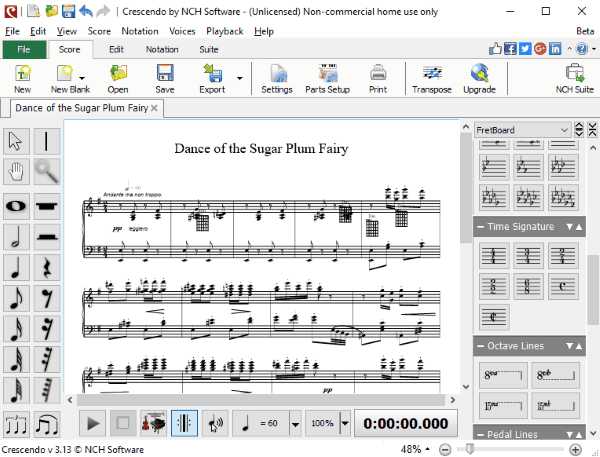Image resolution: width=600 pixels, height=457 pixels.
Task: Choose the quarter rest tool
Action: pyautogui.click(x=47, y=268)
